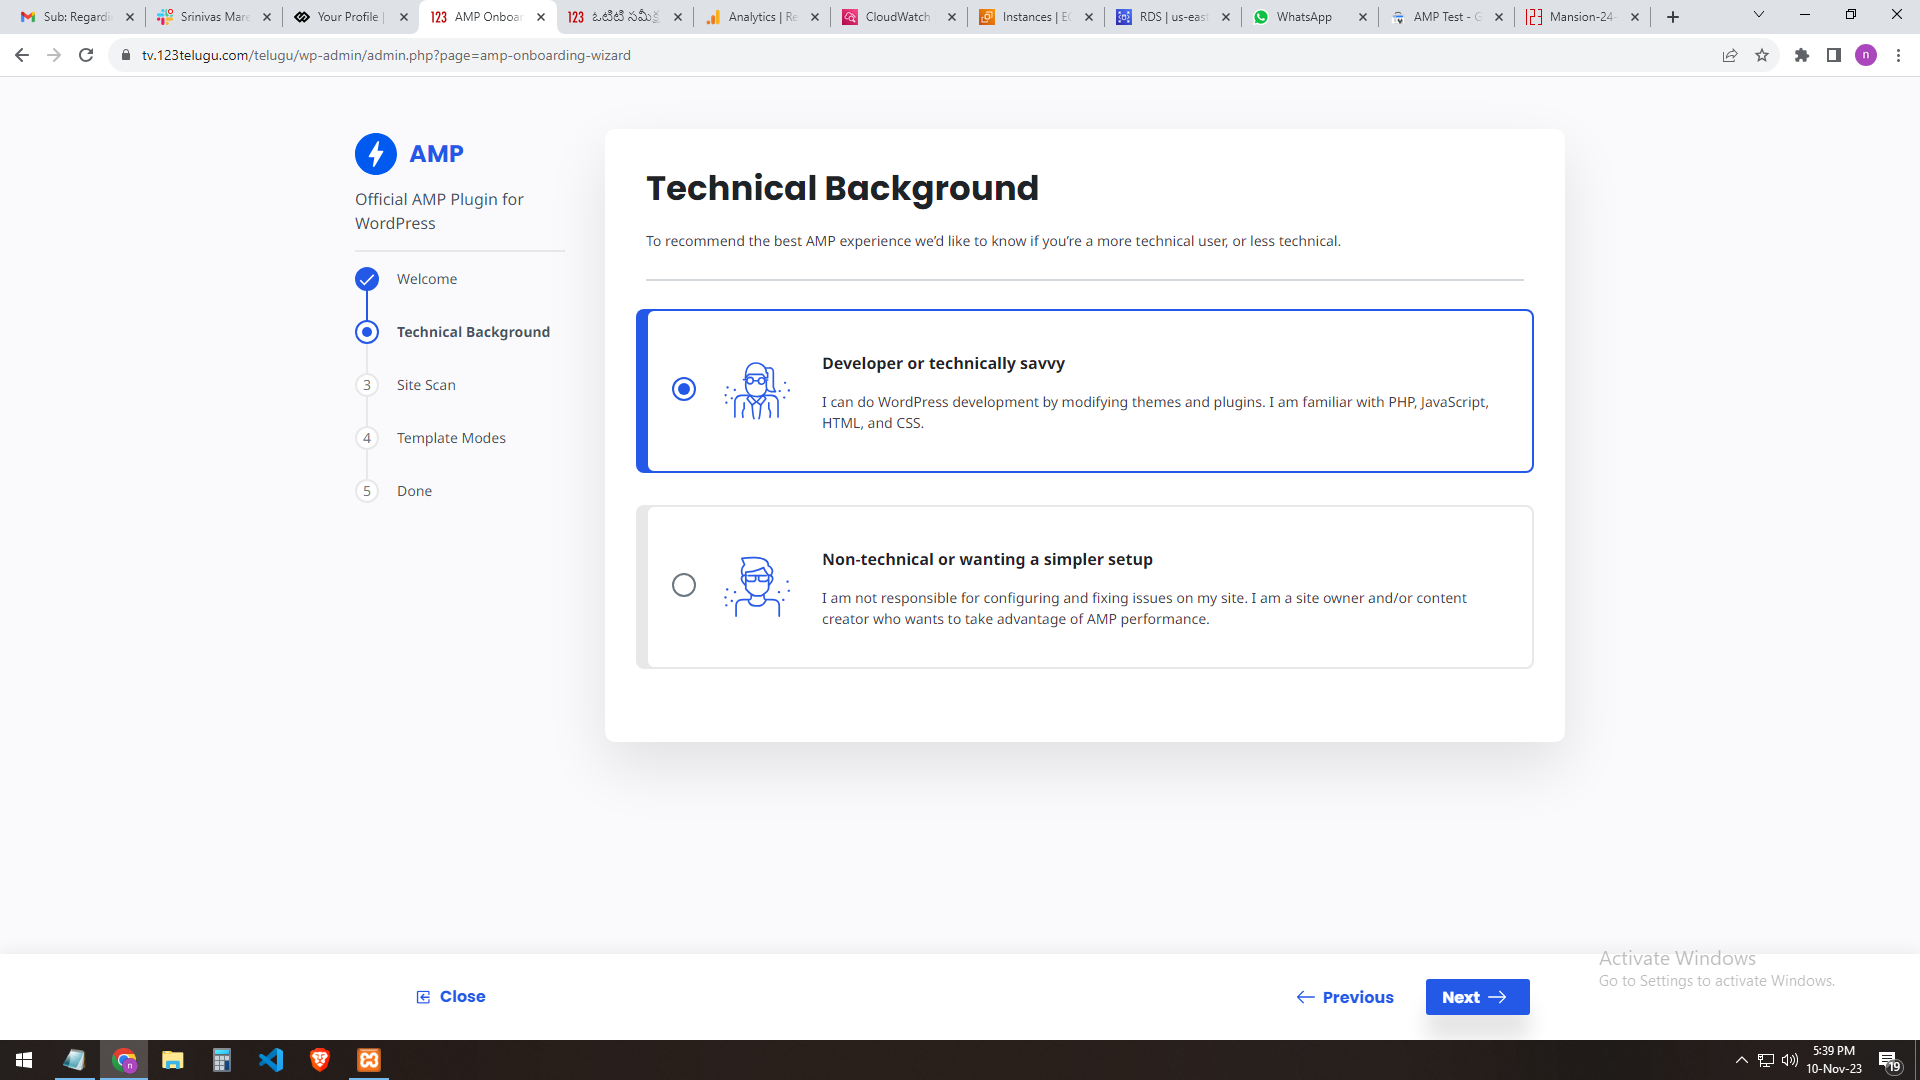This screenshot has width=1920, height=1080.
Task: Click the Welcome step checkmark icon
Action: click(x=367, y=279)
